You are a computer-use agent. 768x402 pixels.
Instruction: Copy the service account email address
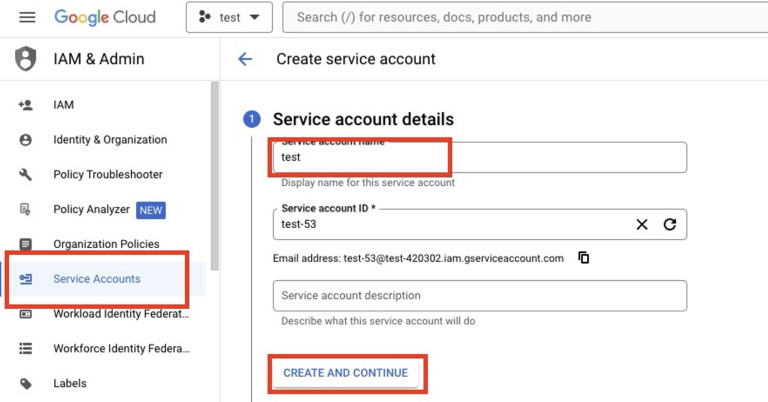(x=584, y=258)
